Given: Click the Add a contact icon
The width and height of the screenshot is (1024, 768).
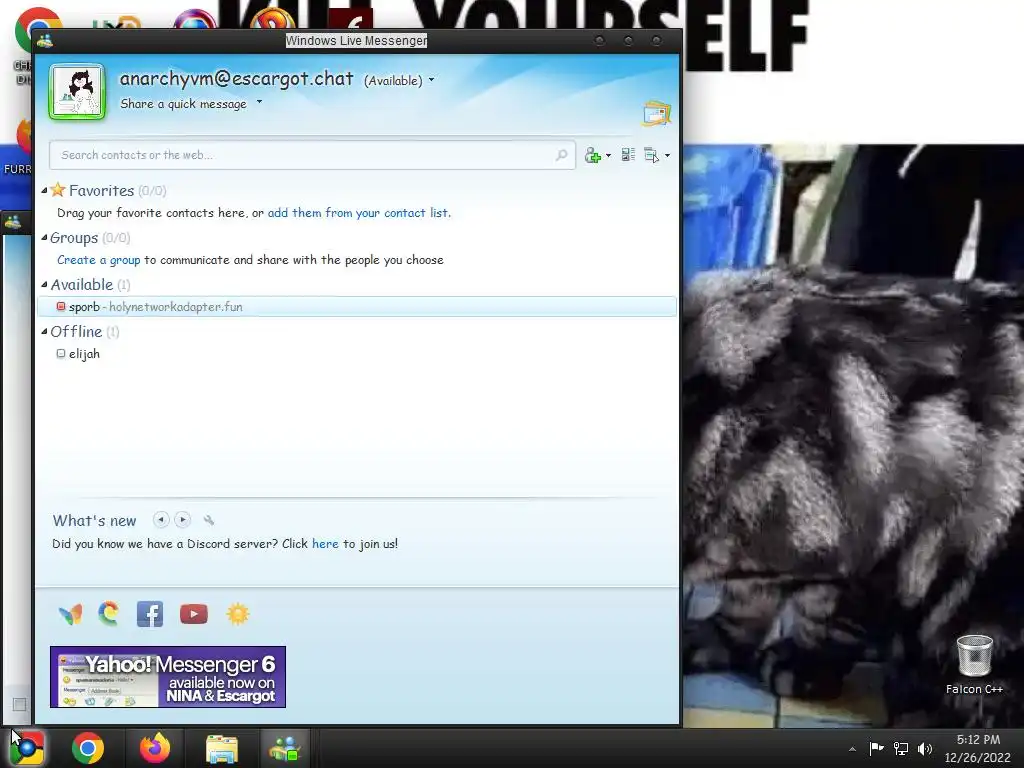Looking at the screenshot, I should [x=592, y=155].
